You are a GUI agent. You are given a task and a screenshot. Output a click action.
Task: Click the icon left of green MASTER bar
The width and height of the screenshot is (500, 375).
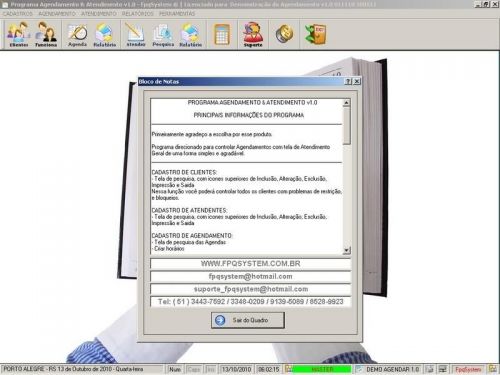point(288,369)
